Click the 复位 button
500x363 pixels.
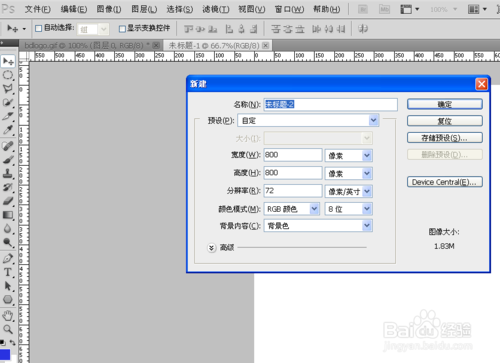tap(445, 121)
